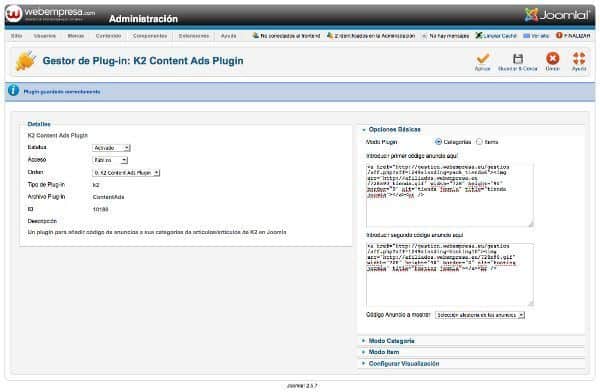
Task: Click the frontend connected users icon
Action: pos(256,35)
